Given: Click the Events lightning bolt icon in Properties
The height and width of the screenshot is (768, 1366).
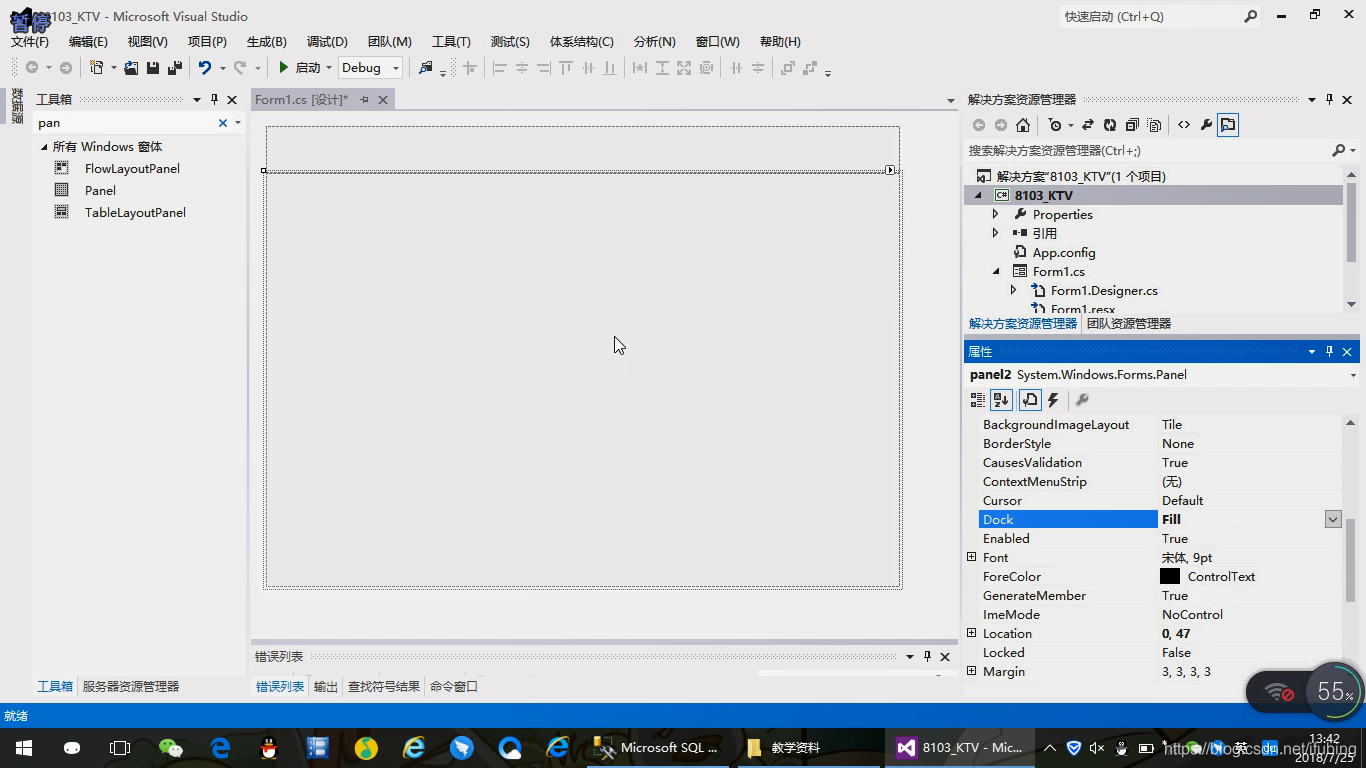Looking at the screenshot, I should (x=1053, y=400).
